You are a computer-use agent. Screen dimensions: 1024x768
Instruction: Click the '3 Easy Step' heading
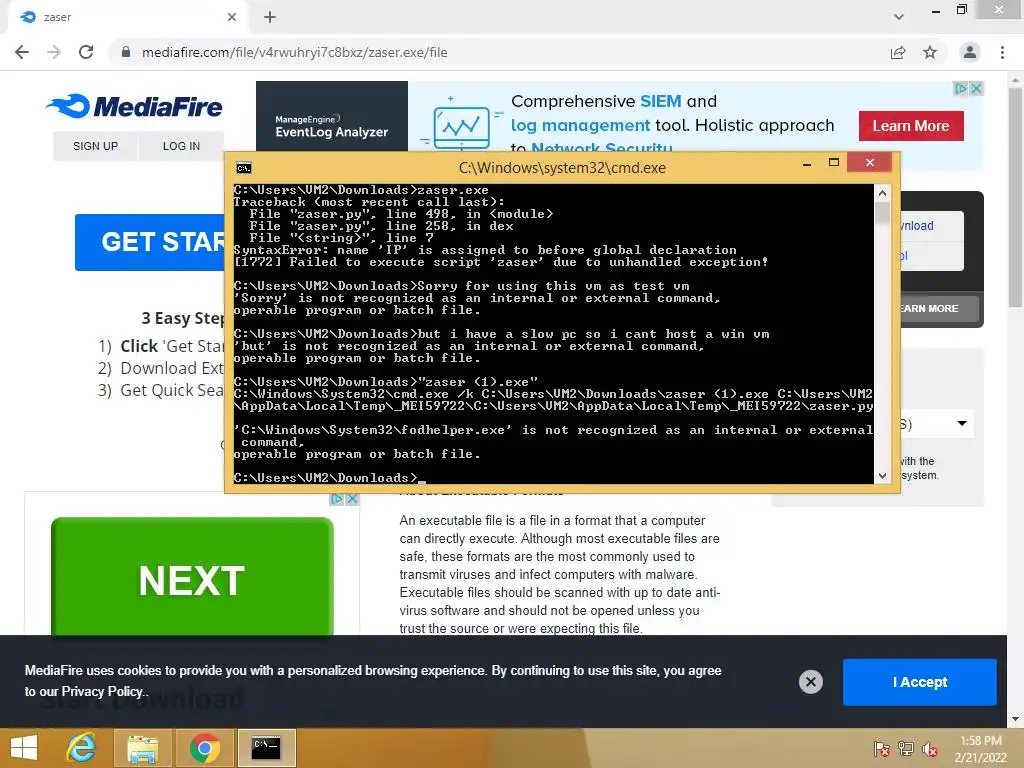[x=183, y=318]
